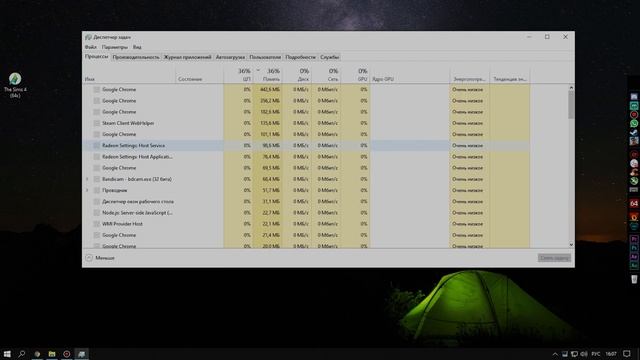Click the red 64 icon in side dock
This screenshot has width=640, height=360.
634,203
